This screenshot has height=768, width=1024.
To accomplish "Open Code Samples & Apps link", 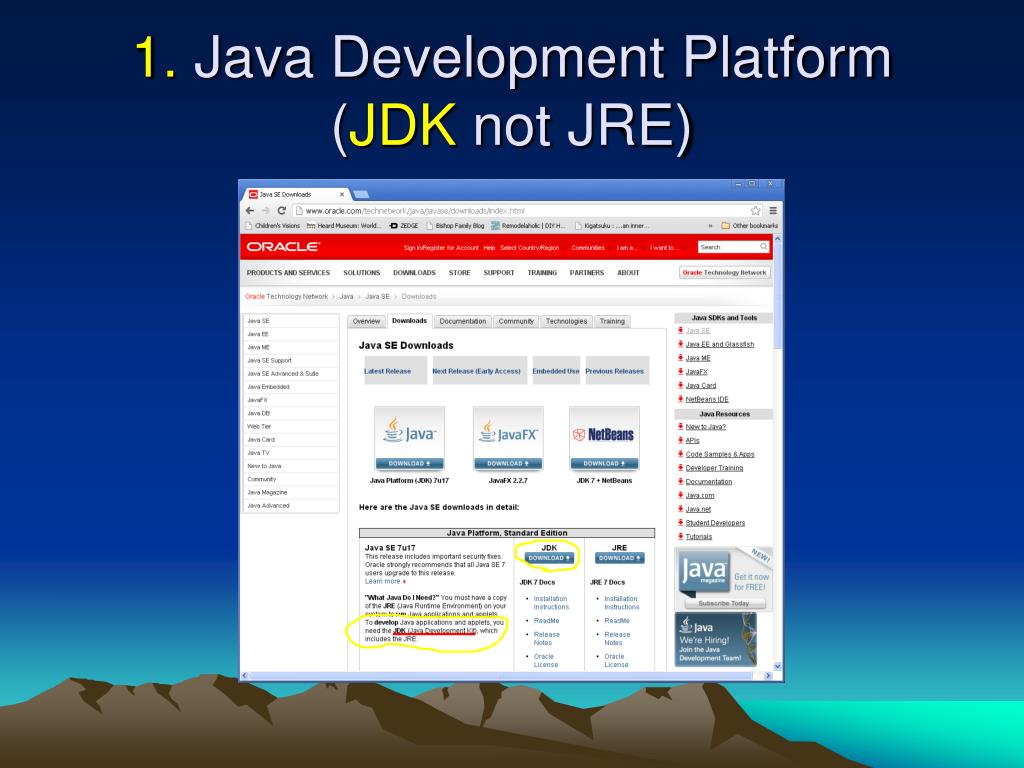I will click(x=720, y=454).
